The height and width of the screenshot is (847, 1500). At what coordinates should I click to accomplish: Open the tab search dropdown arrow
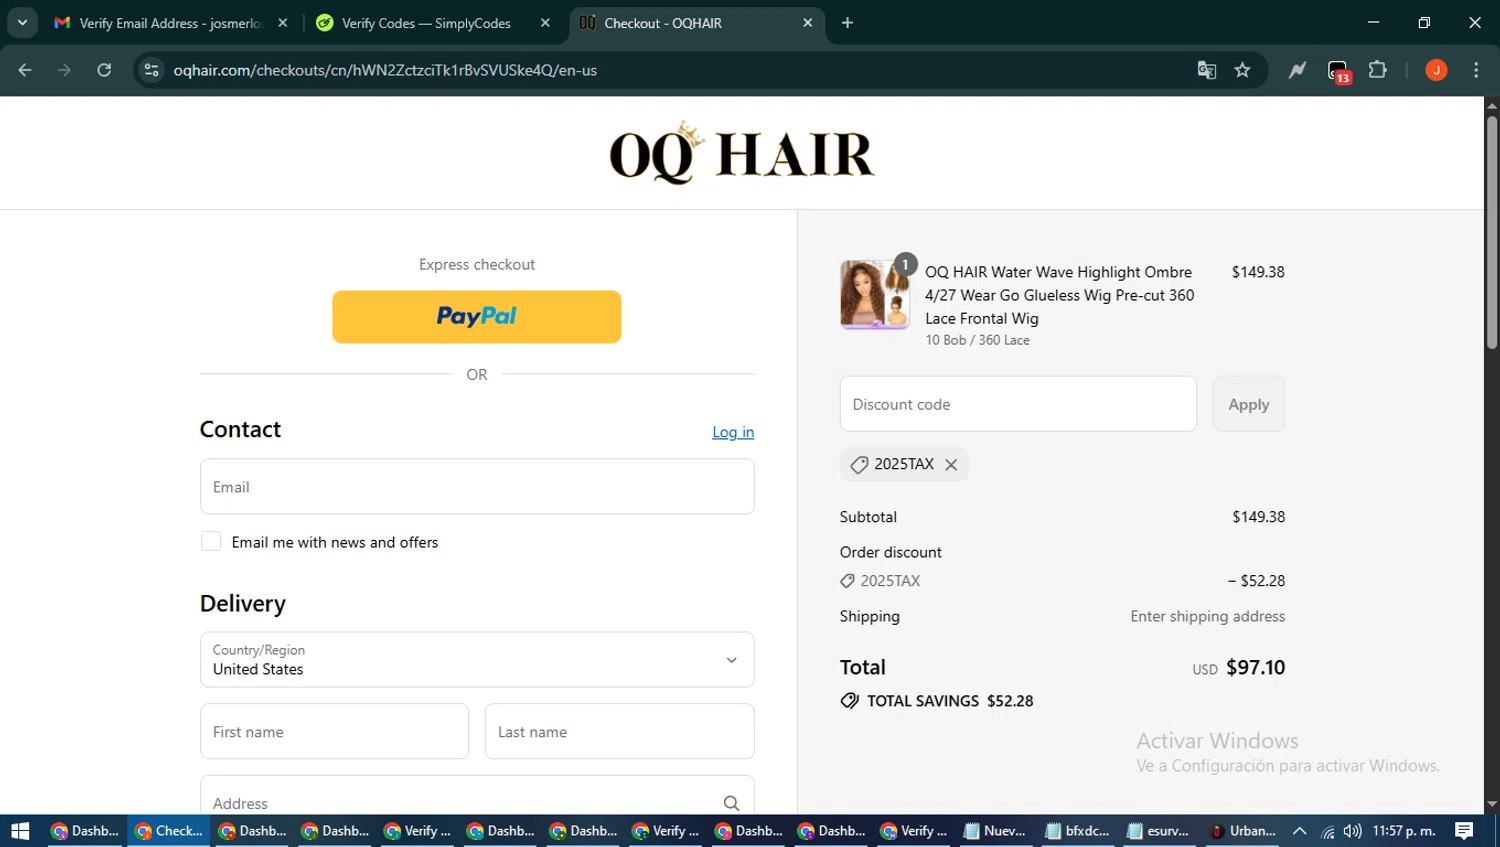click(x=22, y=23)
